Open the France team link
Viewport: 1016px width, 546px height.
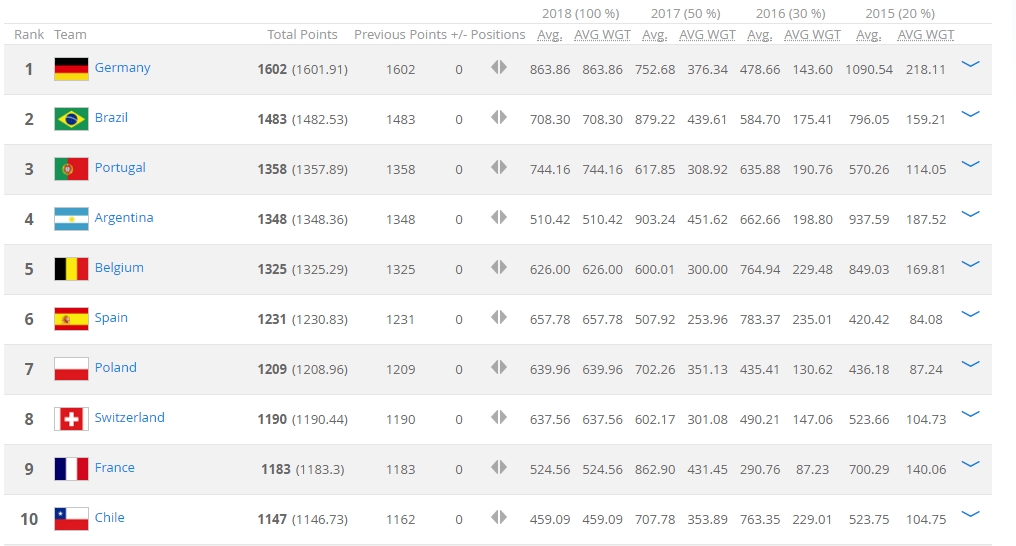[x=114, y=468]
